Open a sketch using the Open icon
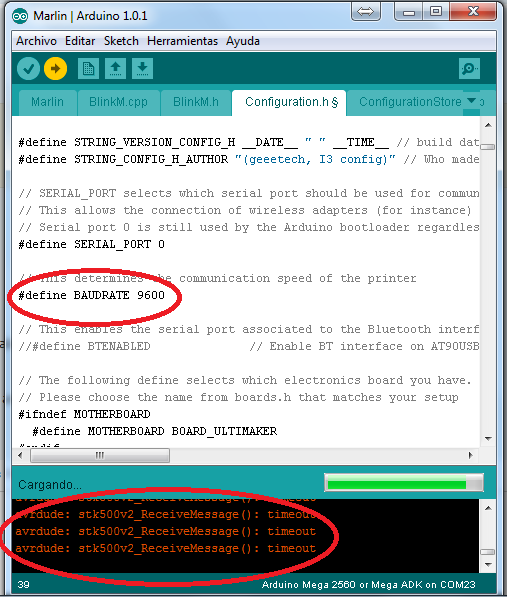The image size is (507, 597). coord(115,69)
